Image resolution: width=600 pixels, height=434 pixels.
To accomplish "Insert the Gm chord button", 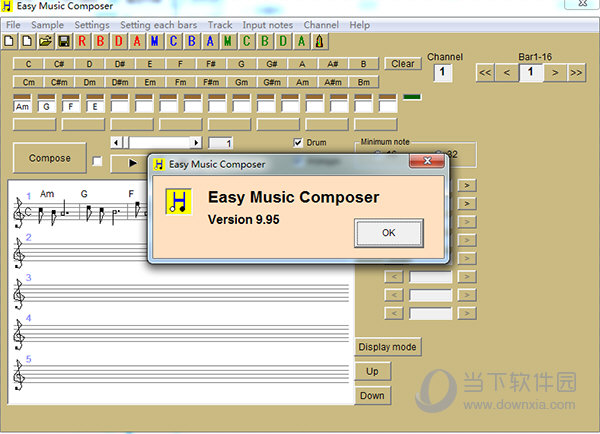I will coord(241,82).
